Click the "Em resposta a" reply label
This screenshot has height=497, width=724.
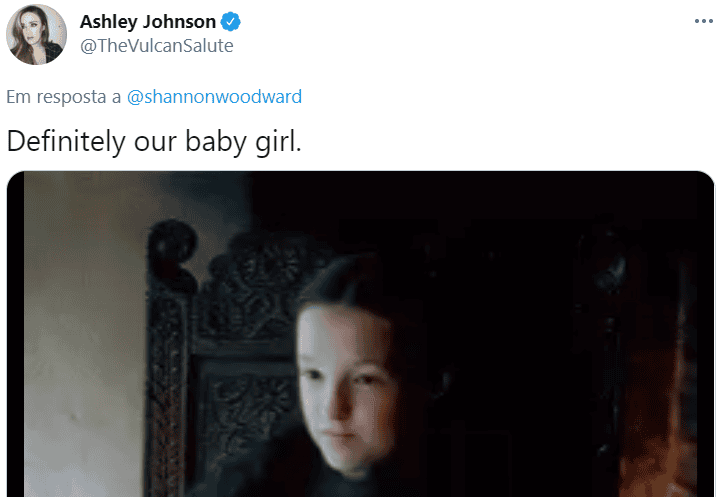click(x=64, y=97)
